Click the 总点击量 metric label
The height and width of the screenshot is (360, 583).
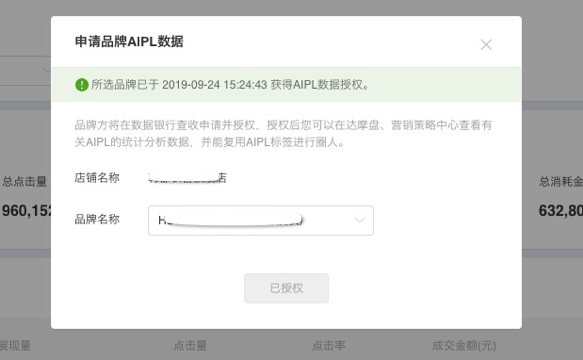tap(25, 181)
